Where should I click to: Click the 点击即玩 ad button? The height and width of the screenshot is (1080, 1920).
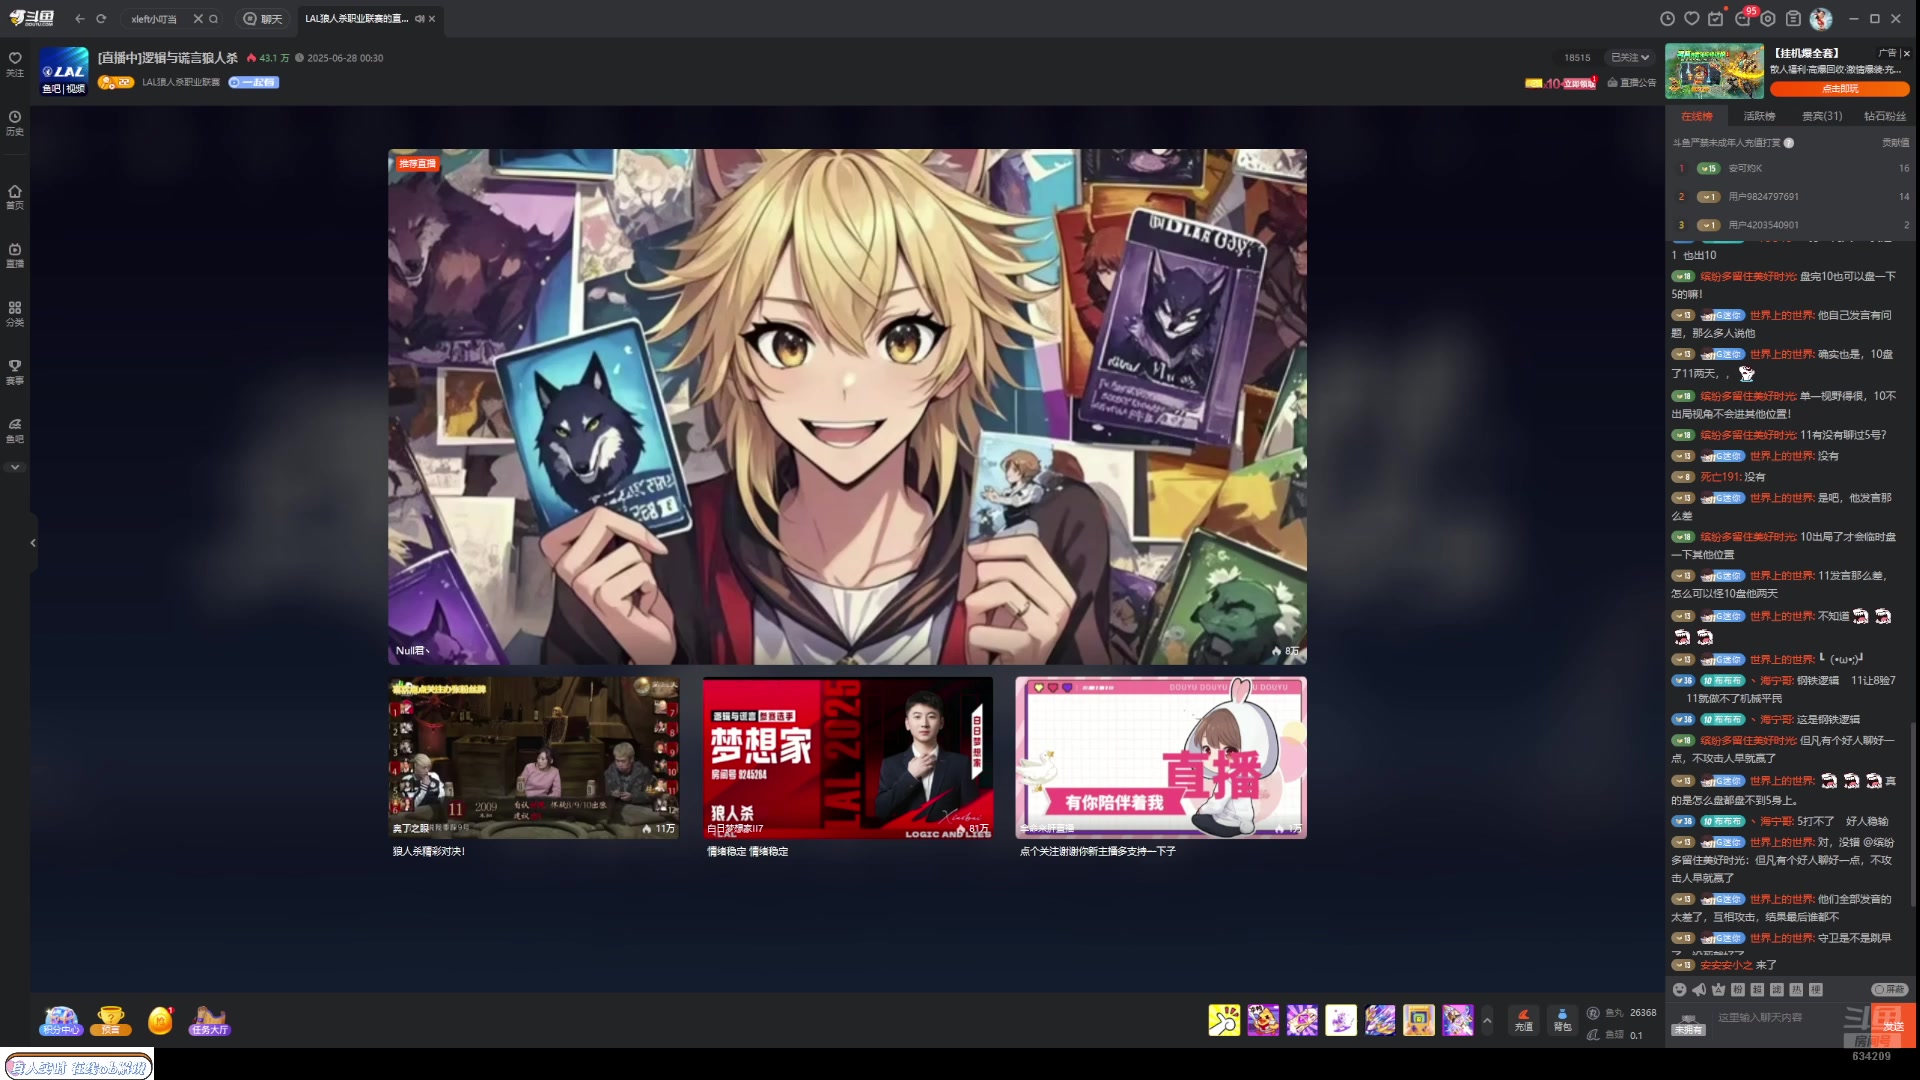click(1840, 89)
